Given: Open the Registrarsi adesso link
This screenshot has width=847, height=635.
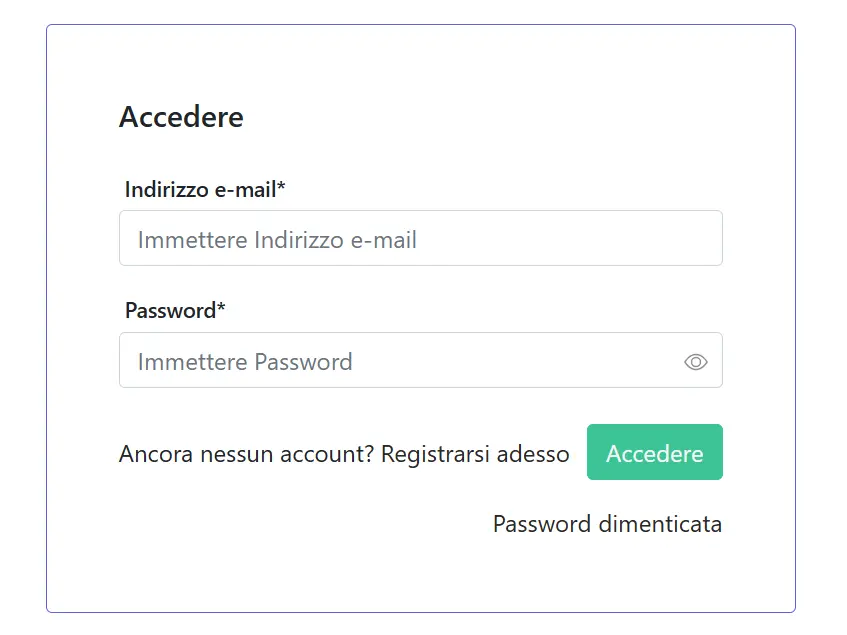Looking at the screenshot, I should coord(475,454).
